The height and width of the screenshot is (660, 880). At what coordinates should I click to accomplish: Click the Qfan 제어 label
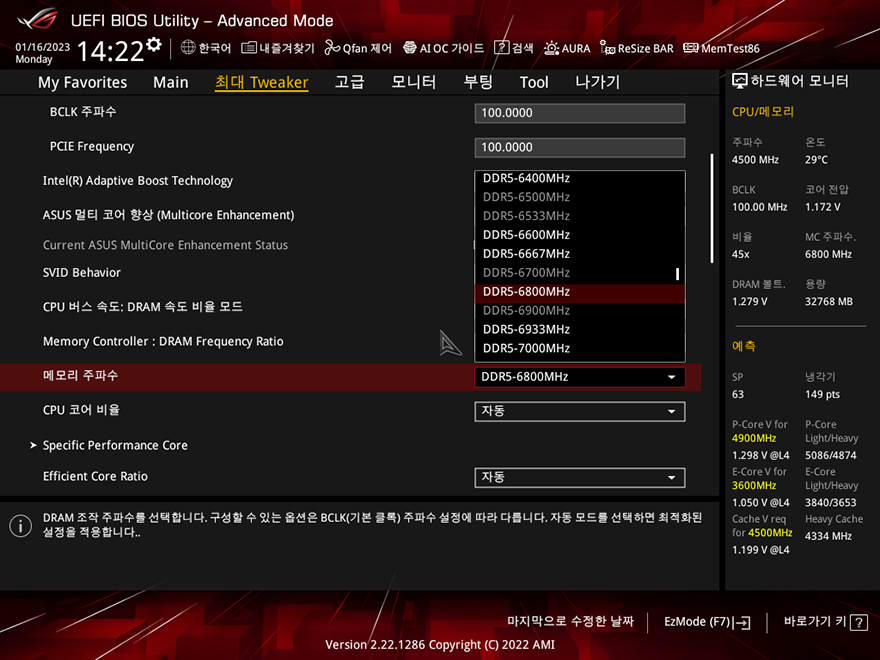click(x=367, y=48)
